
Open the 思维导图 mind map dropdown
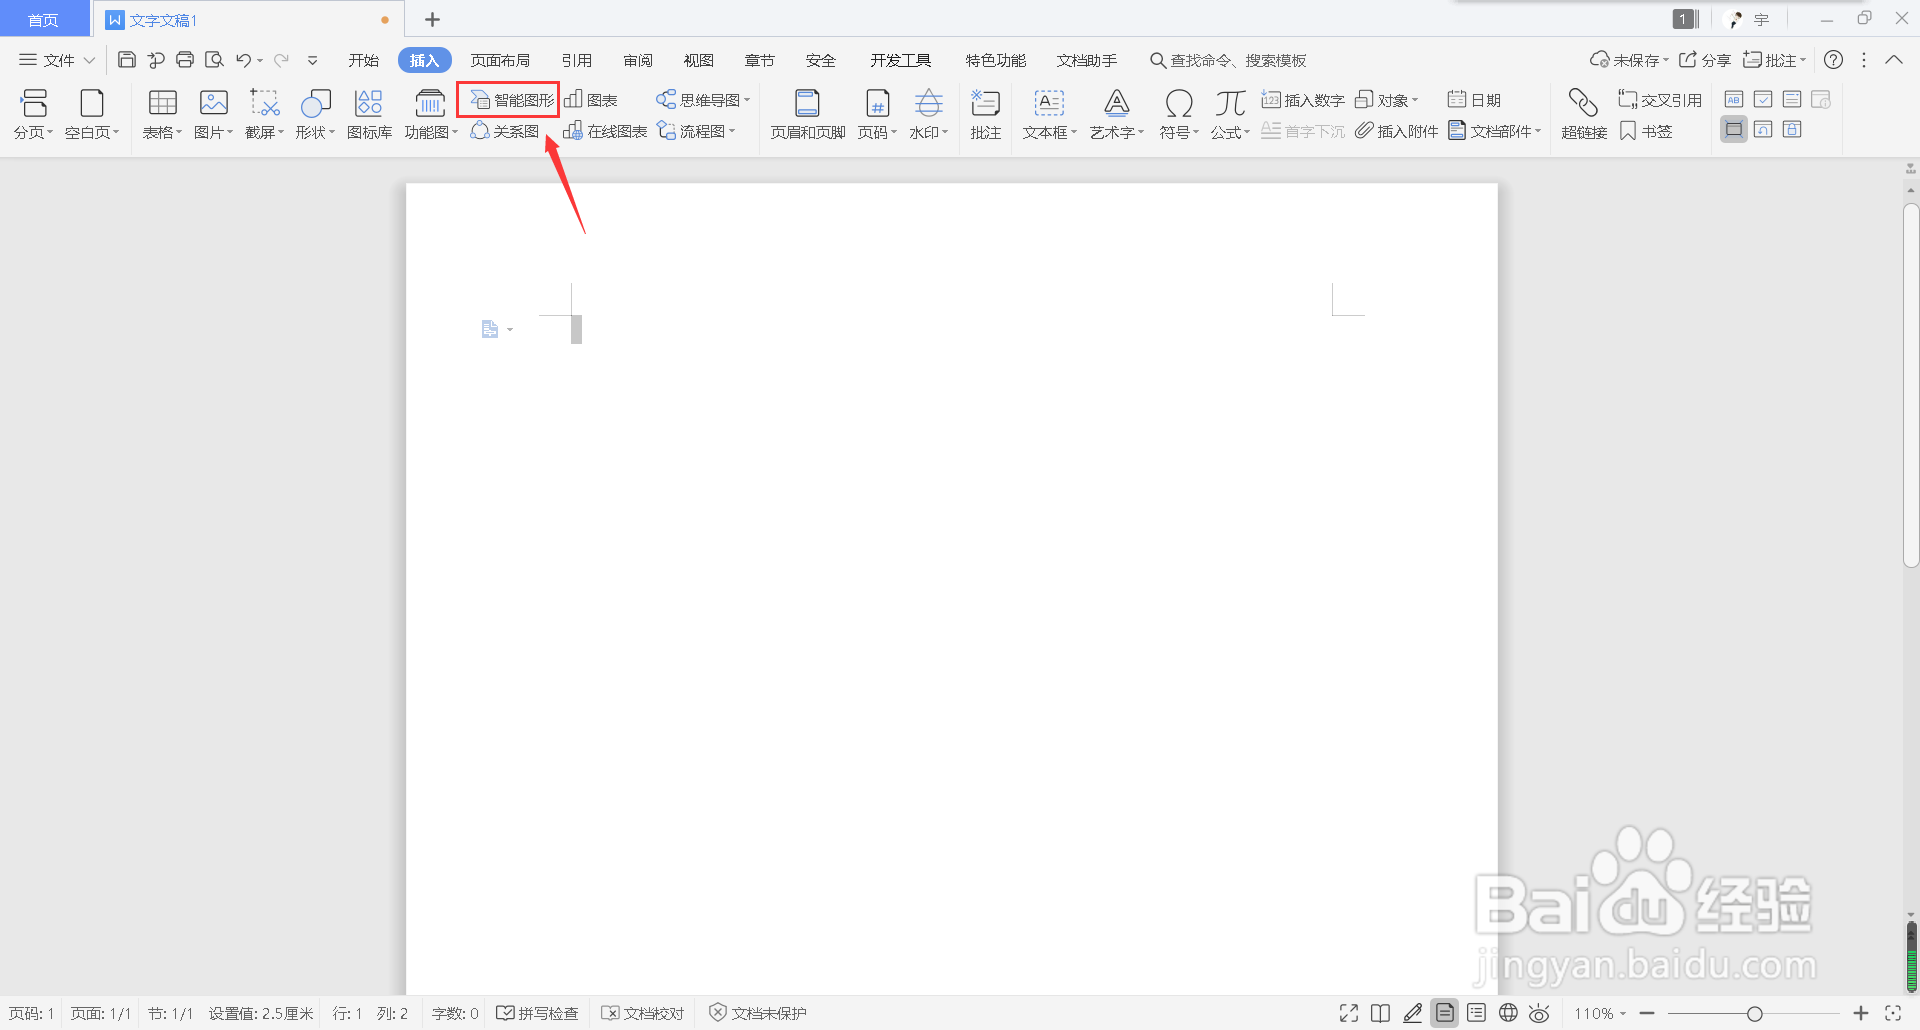703,100
